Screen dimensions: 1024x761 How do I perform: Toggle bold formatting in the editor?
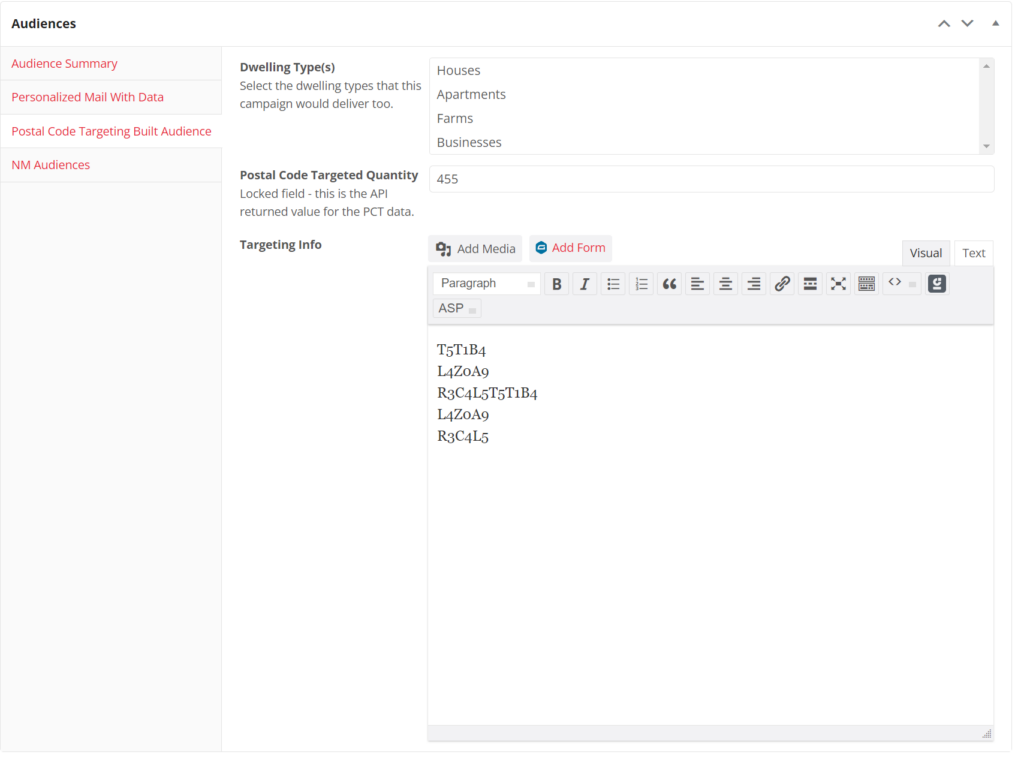pyautogui.click(x=557, y=284)
